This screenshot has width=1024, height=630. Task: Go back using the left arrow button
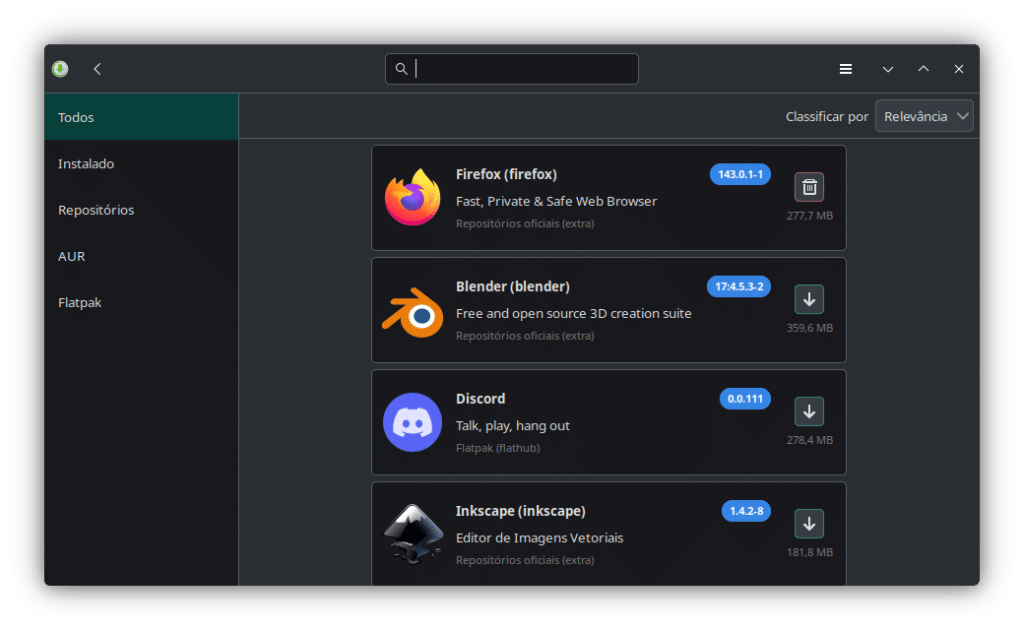pyautogui.click(x=97, y=69)
